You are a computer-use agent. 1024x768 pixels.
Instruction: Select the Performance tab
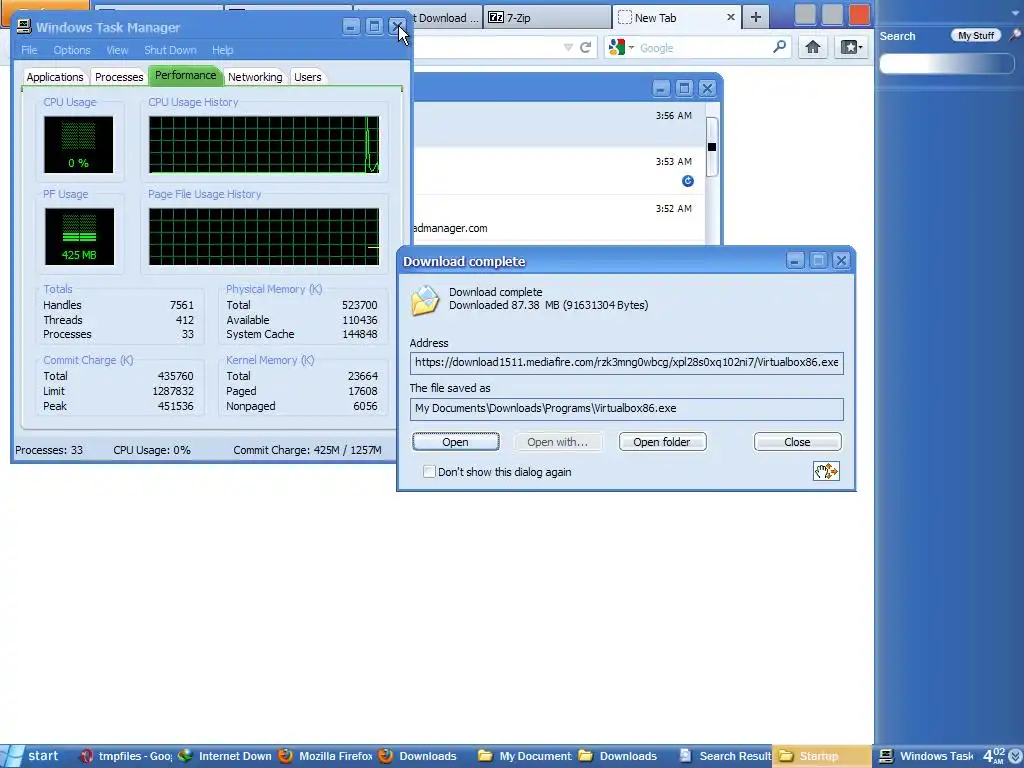coord(185,75)
